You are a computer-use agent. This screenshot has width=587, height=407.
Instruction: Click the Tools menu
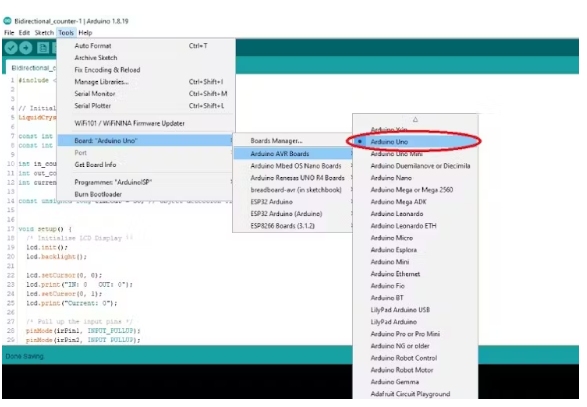click(x=66, y=33)
